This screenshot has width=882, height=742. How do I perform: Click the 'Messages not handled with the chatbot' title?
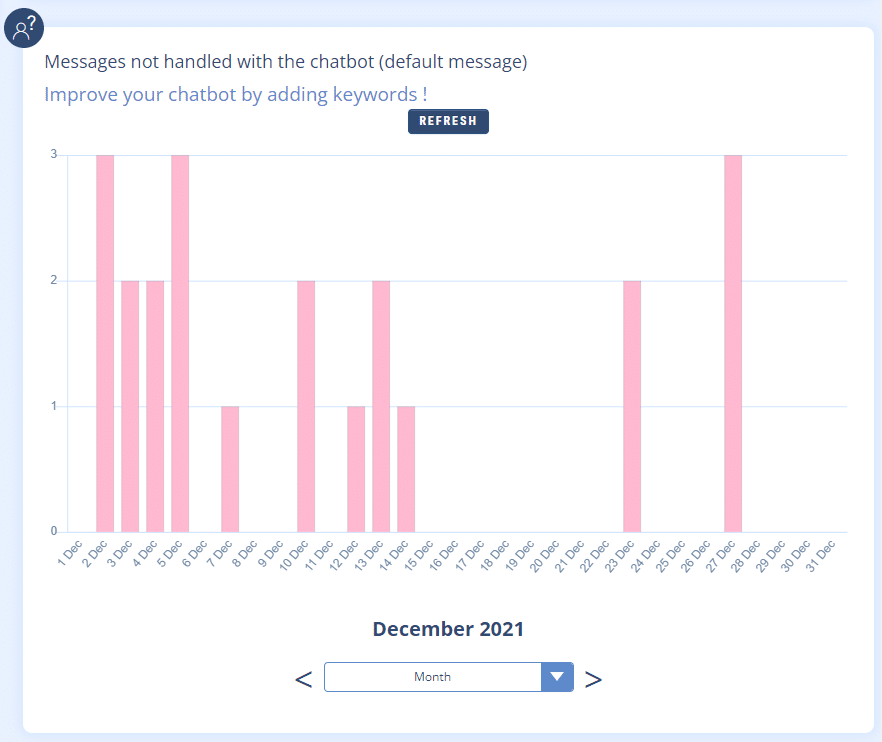(285, 62)
